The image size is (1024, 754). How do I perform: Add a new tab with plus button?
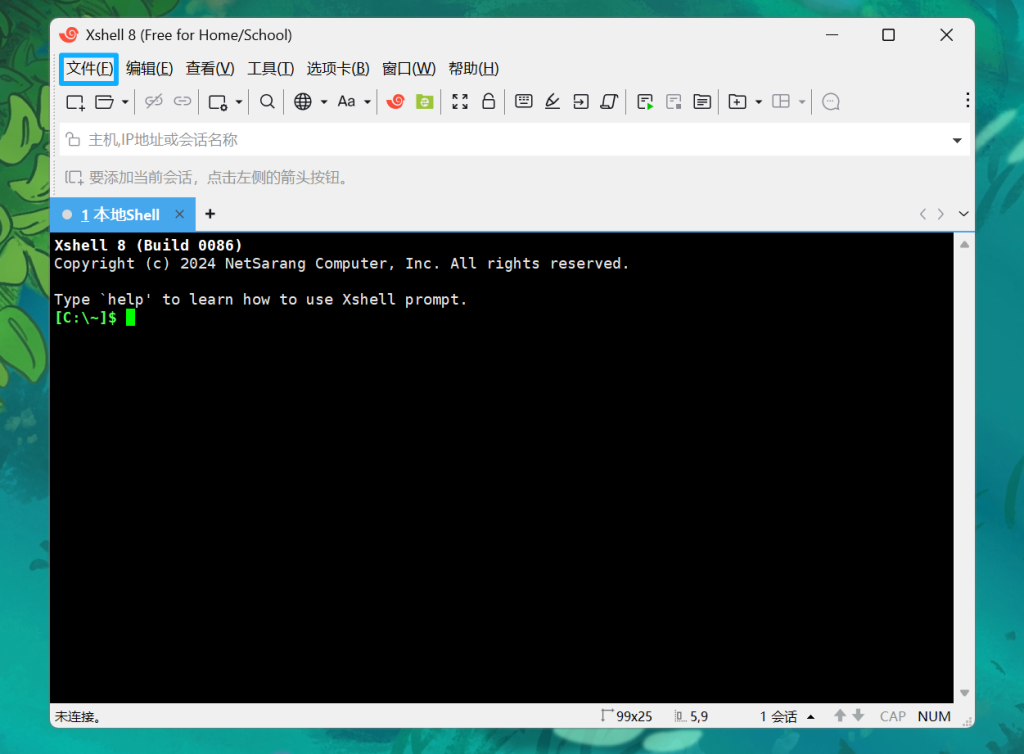[210, 214]
